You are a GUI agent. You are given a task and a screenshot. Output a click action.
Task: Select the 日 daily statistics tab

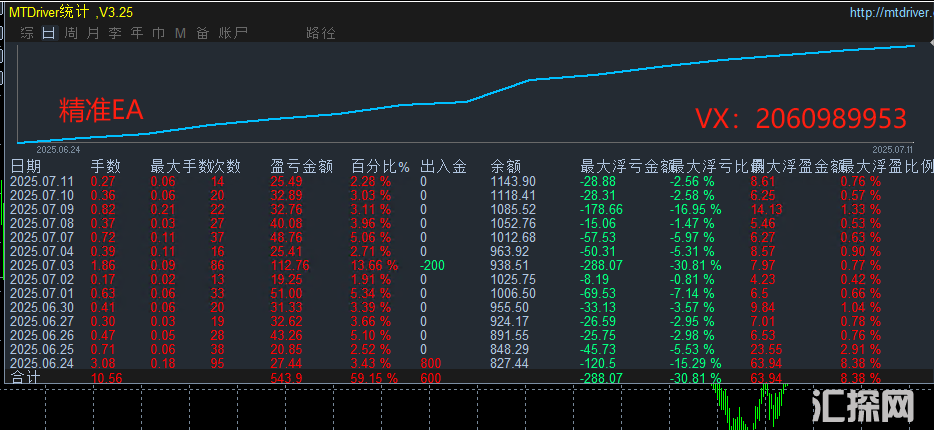pyautogui.click(x=49, y=33)
